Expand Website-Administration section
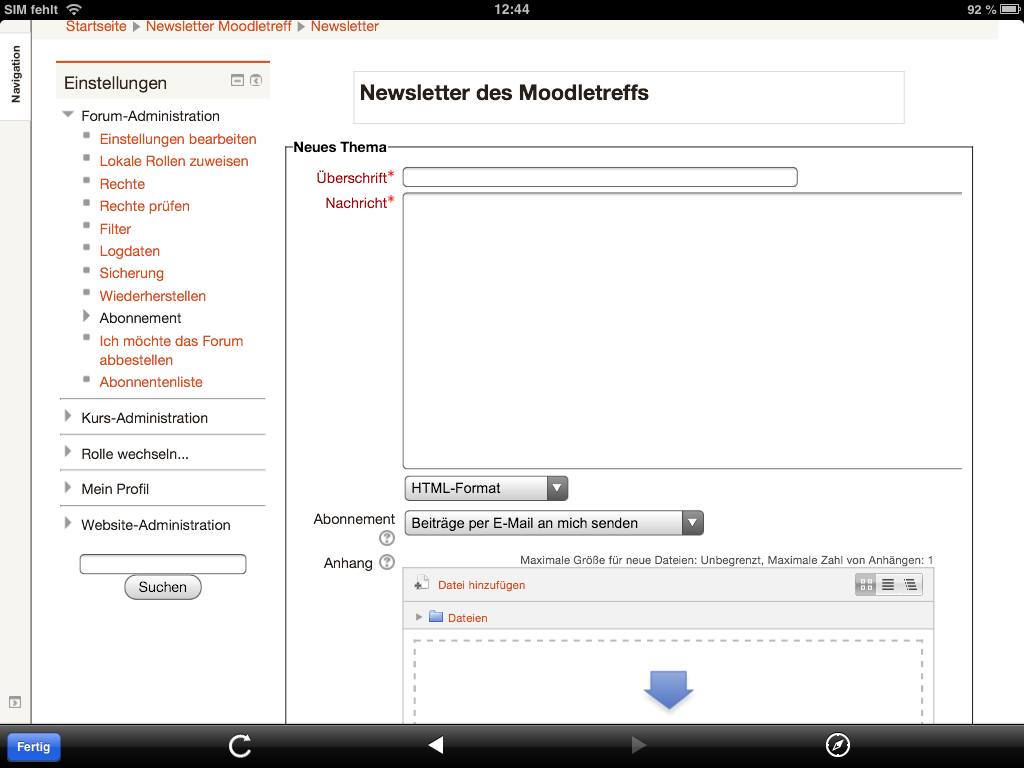The image size is (1024, 768). (x=67, y=523)
